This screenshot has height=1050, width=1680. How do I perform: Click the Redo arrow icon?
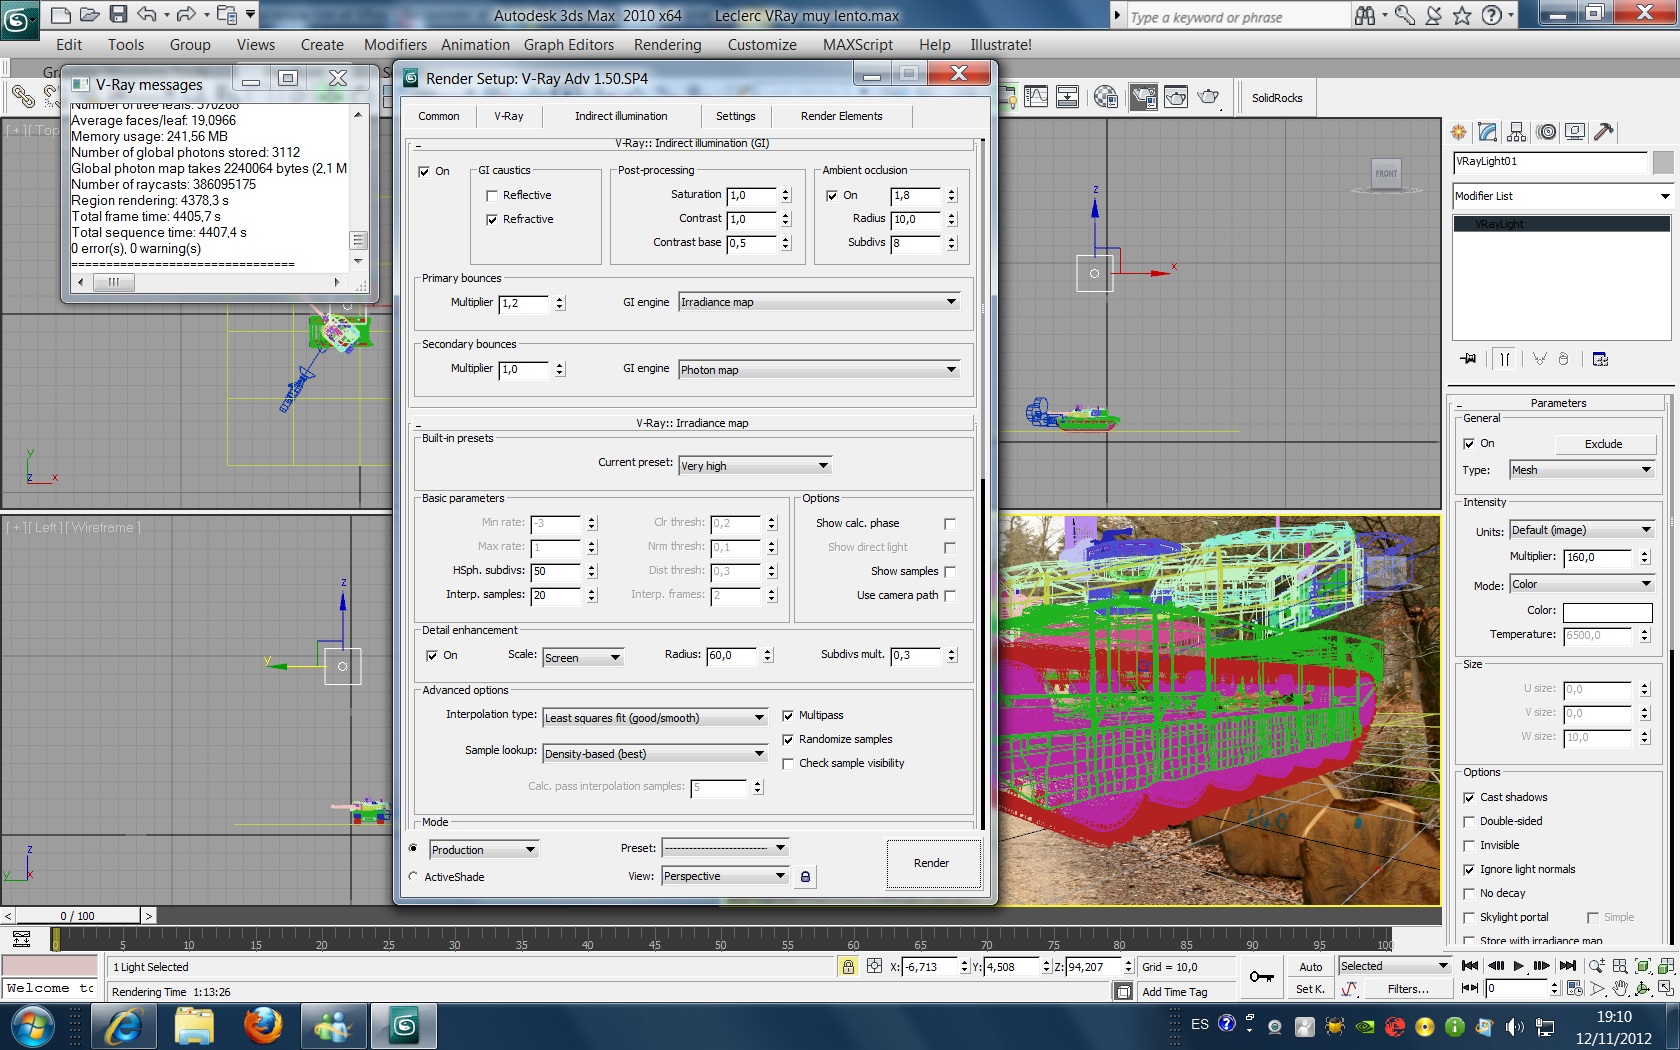[186, 15]
